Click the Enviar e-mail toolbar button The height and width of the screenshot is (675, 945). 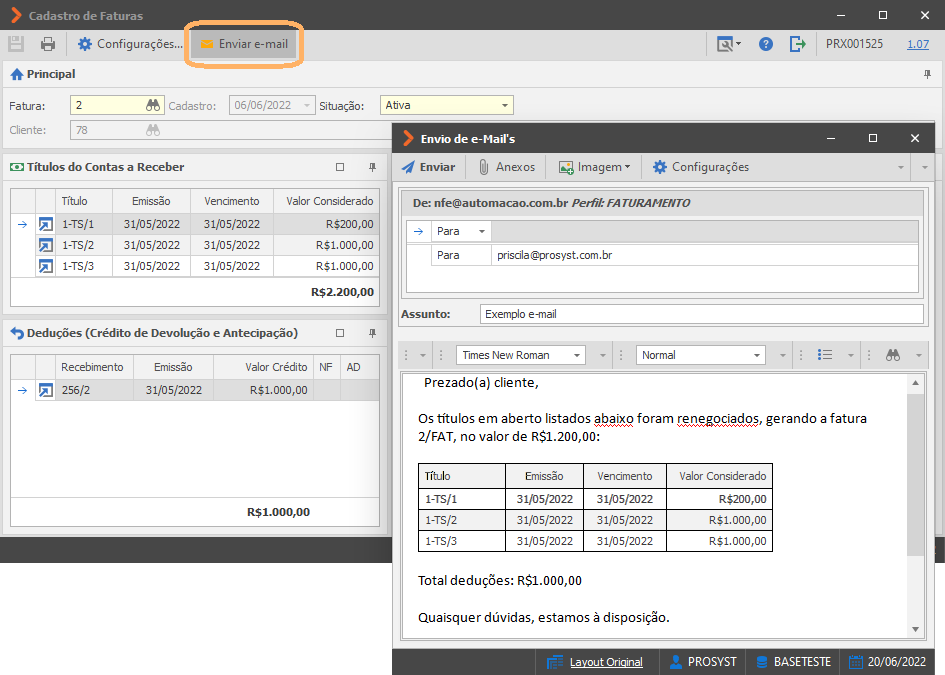click(x=244, y=44)
